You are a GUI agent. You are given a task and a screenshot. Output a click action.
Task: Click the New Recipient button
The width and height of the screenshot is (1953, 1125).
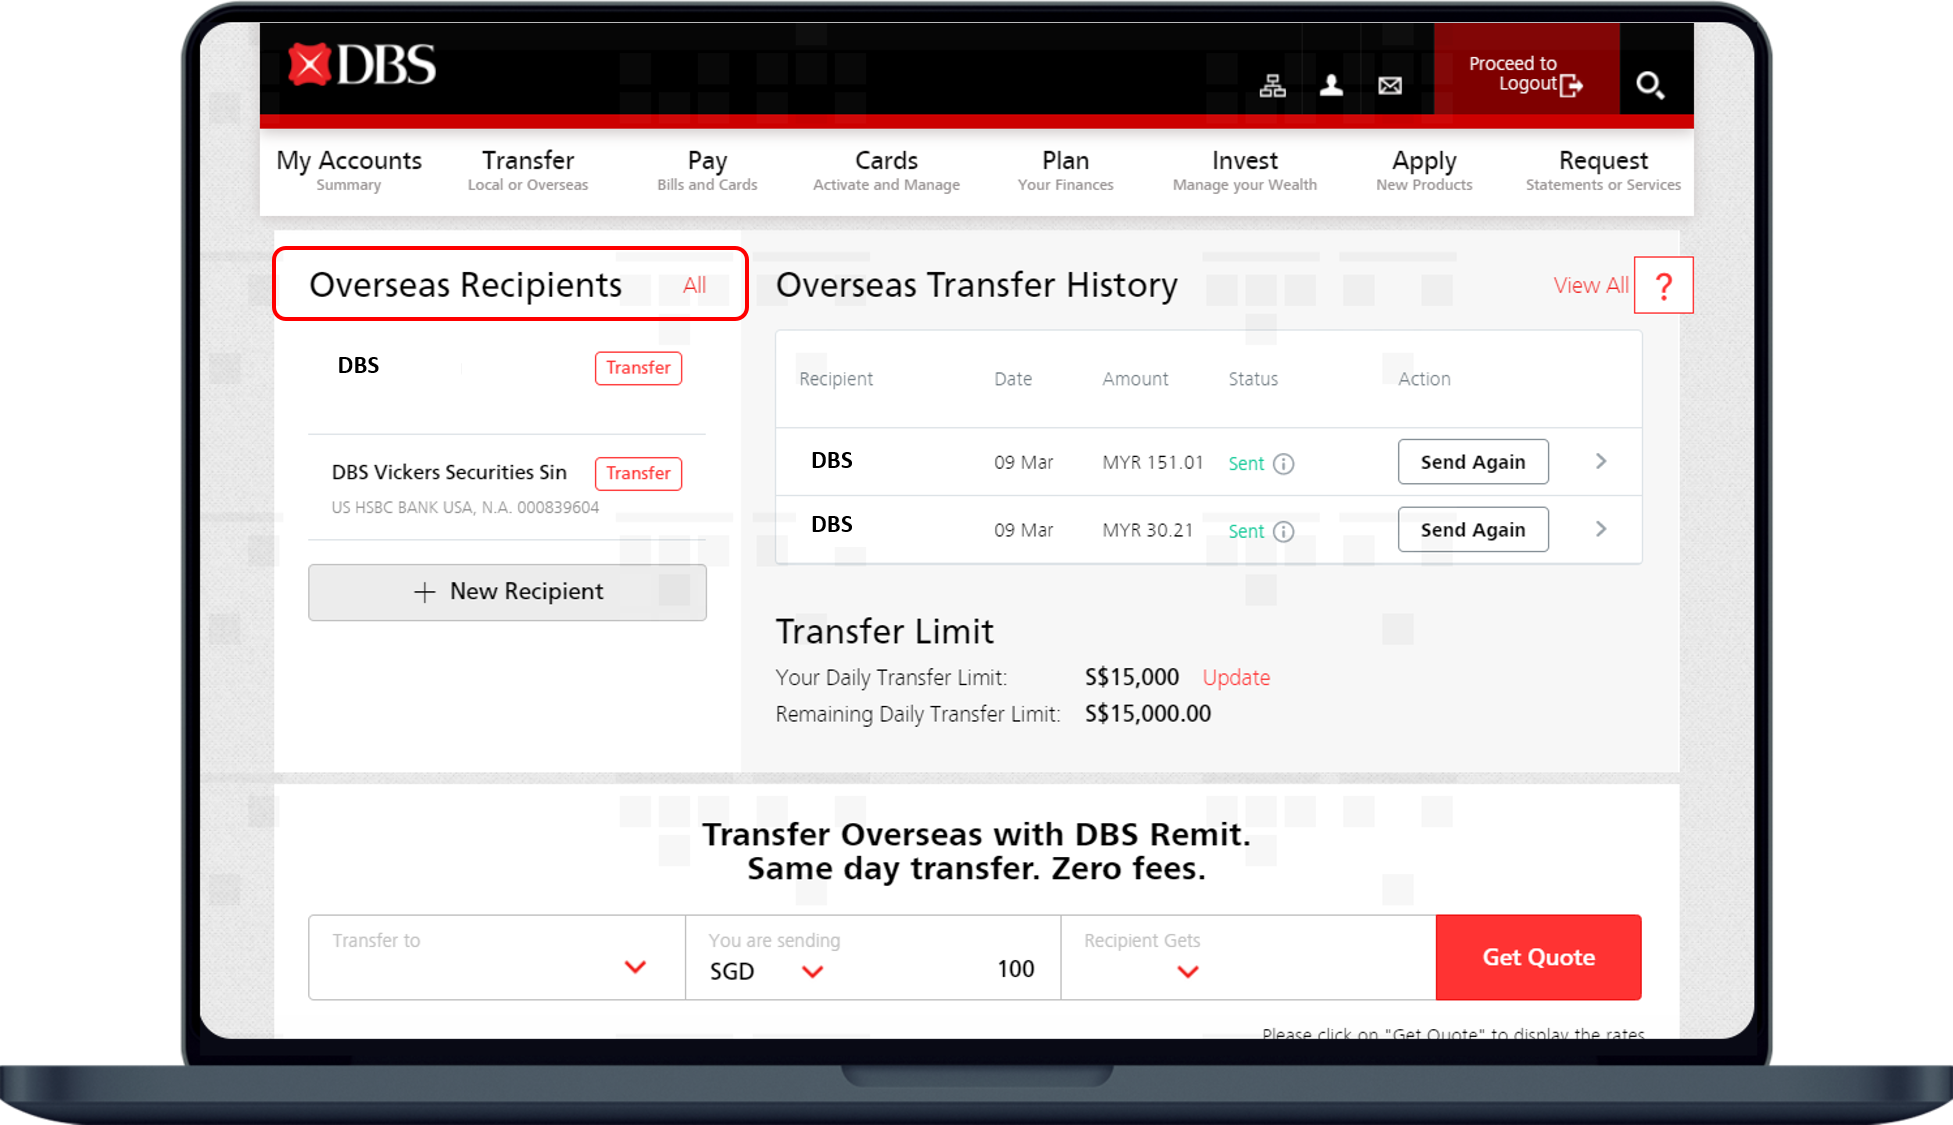tap(507, 592)
